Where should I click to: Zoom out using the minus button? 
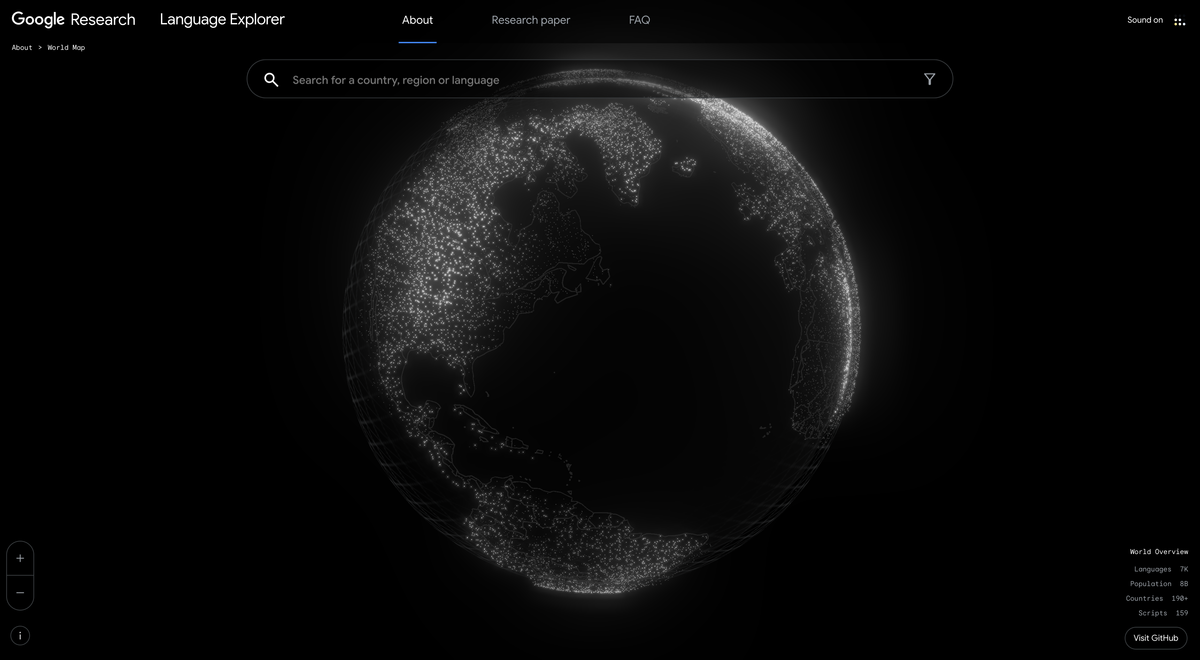click(x=20, y=593)
